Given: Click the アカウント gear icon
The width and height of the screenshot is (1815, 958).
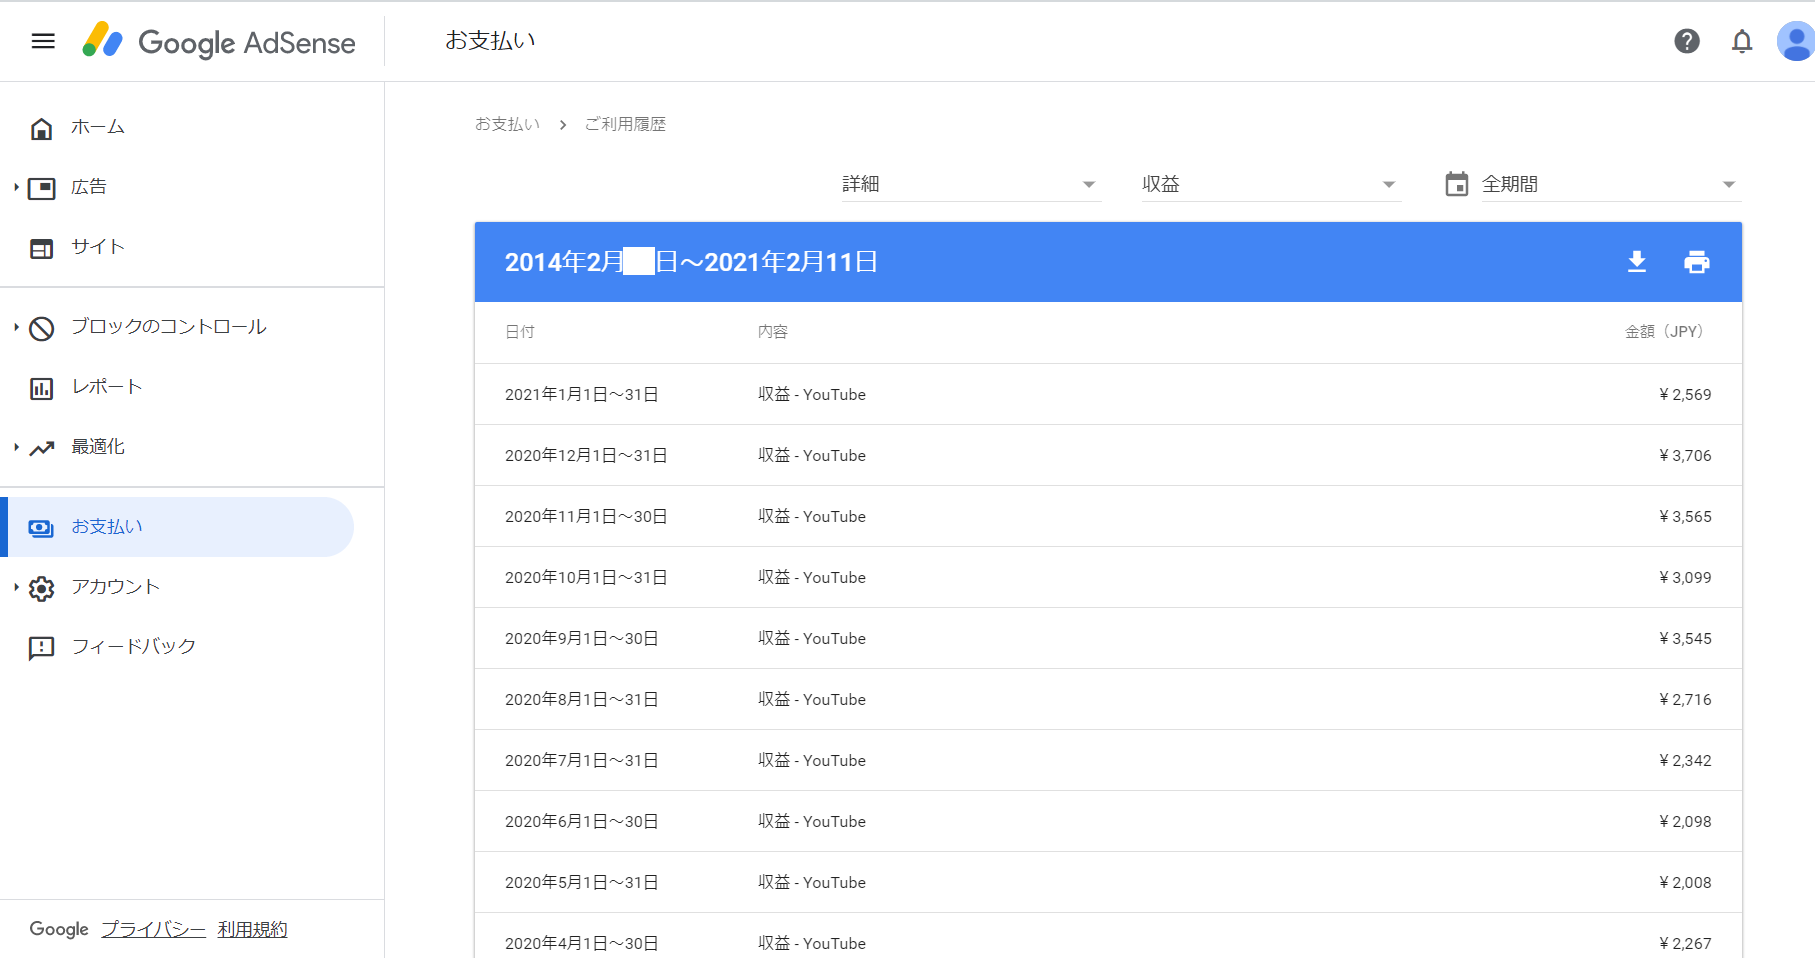Looking at the screenshot, I should click(x=41, y=588).
